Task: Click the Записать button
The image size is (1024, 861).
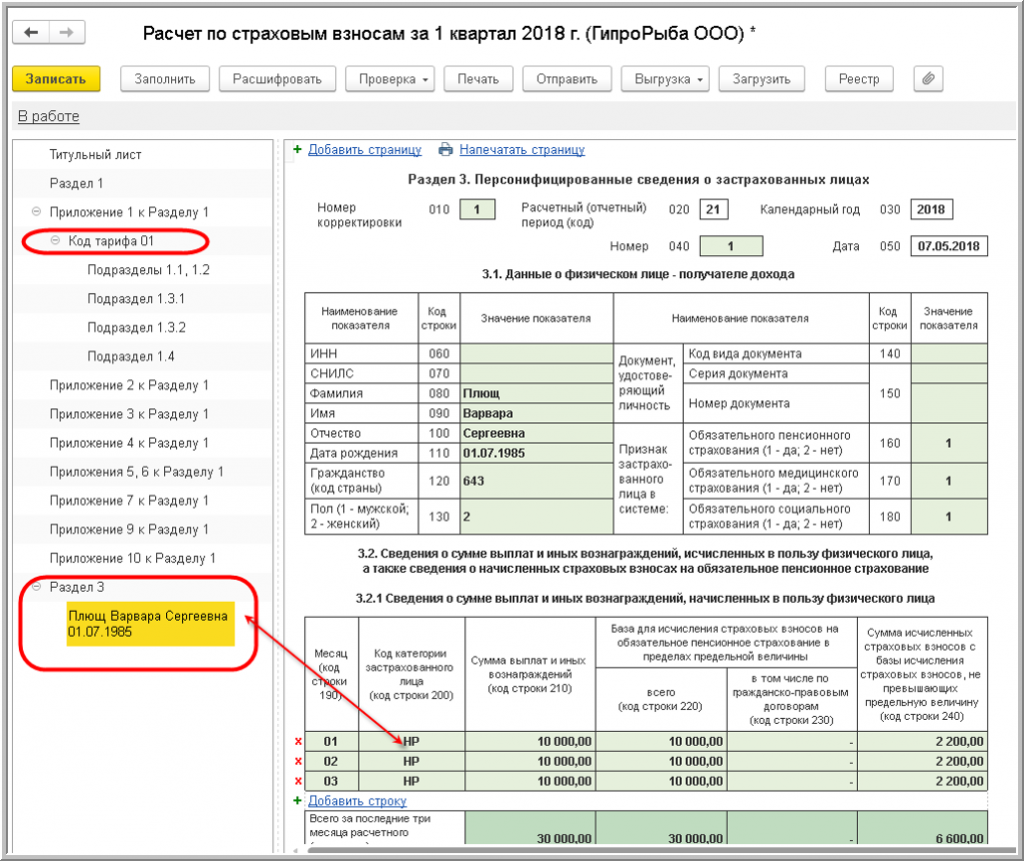Action: (56, 79)
